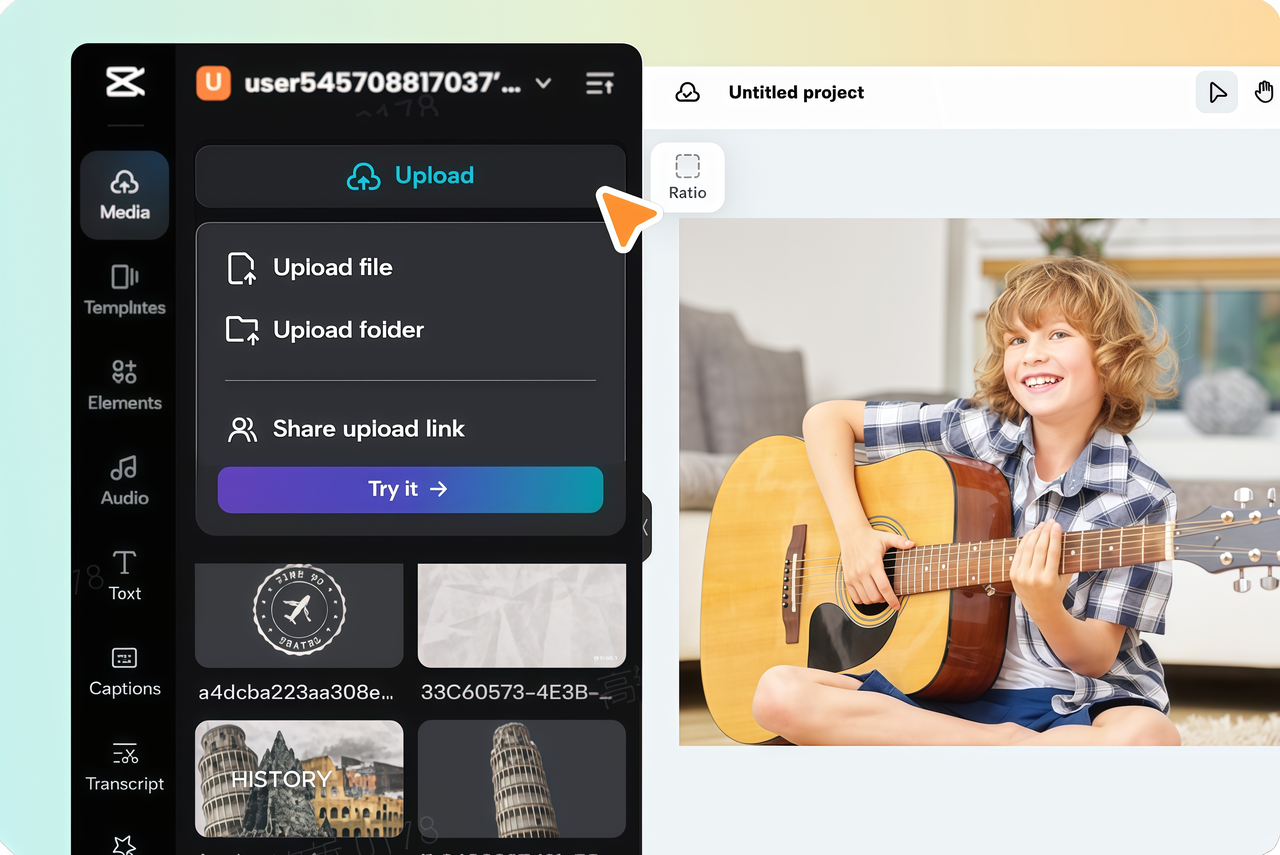The height and width of the screenshot is (855, 1280).
Task: Collapse the media panel with the chevron
Action: tap(645, 527)
